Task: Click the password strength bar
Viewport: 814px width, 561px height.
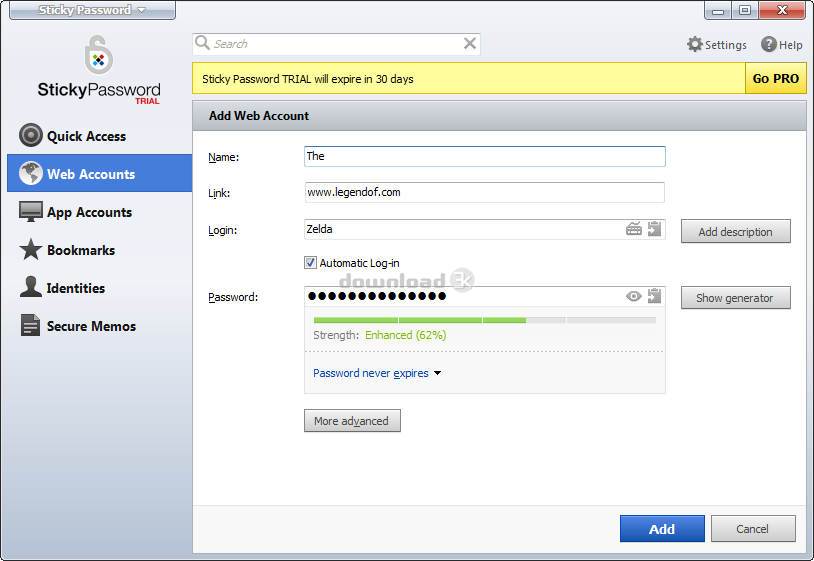Action: [x=484, y=320]
